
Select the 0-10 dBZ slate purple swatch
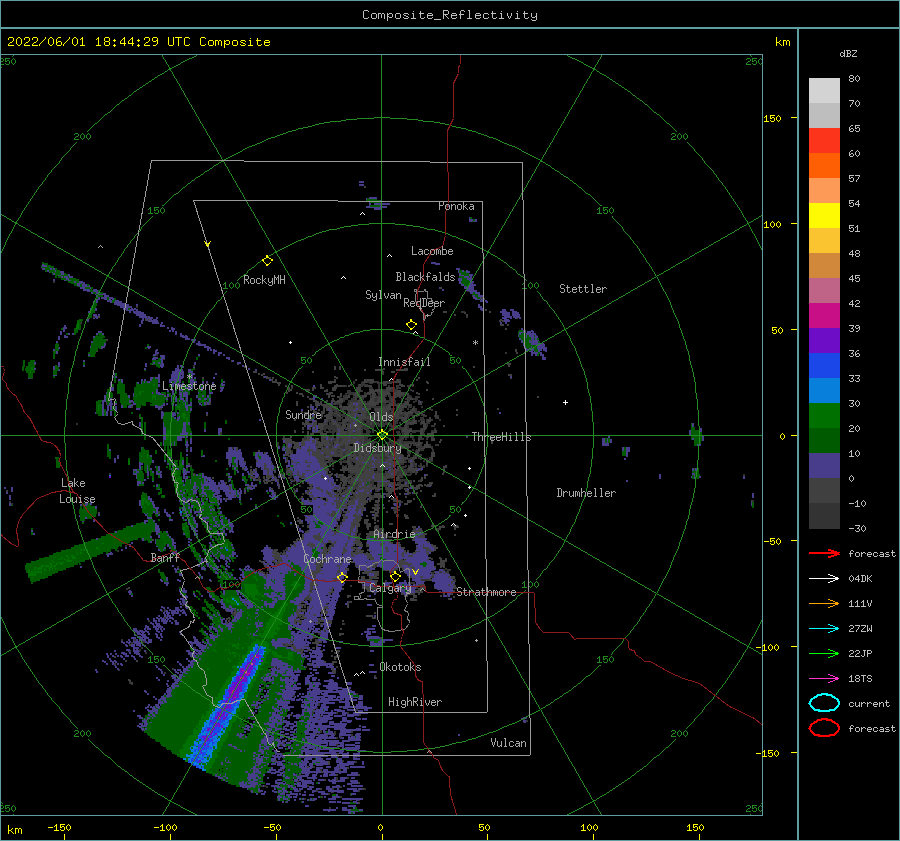824,466
